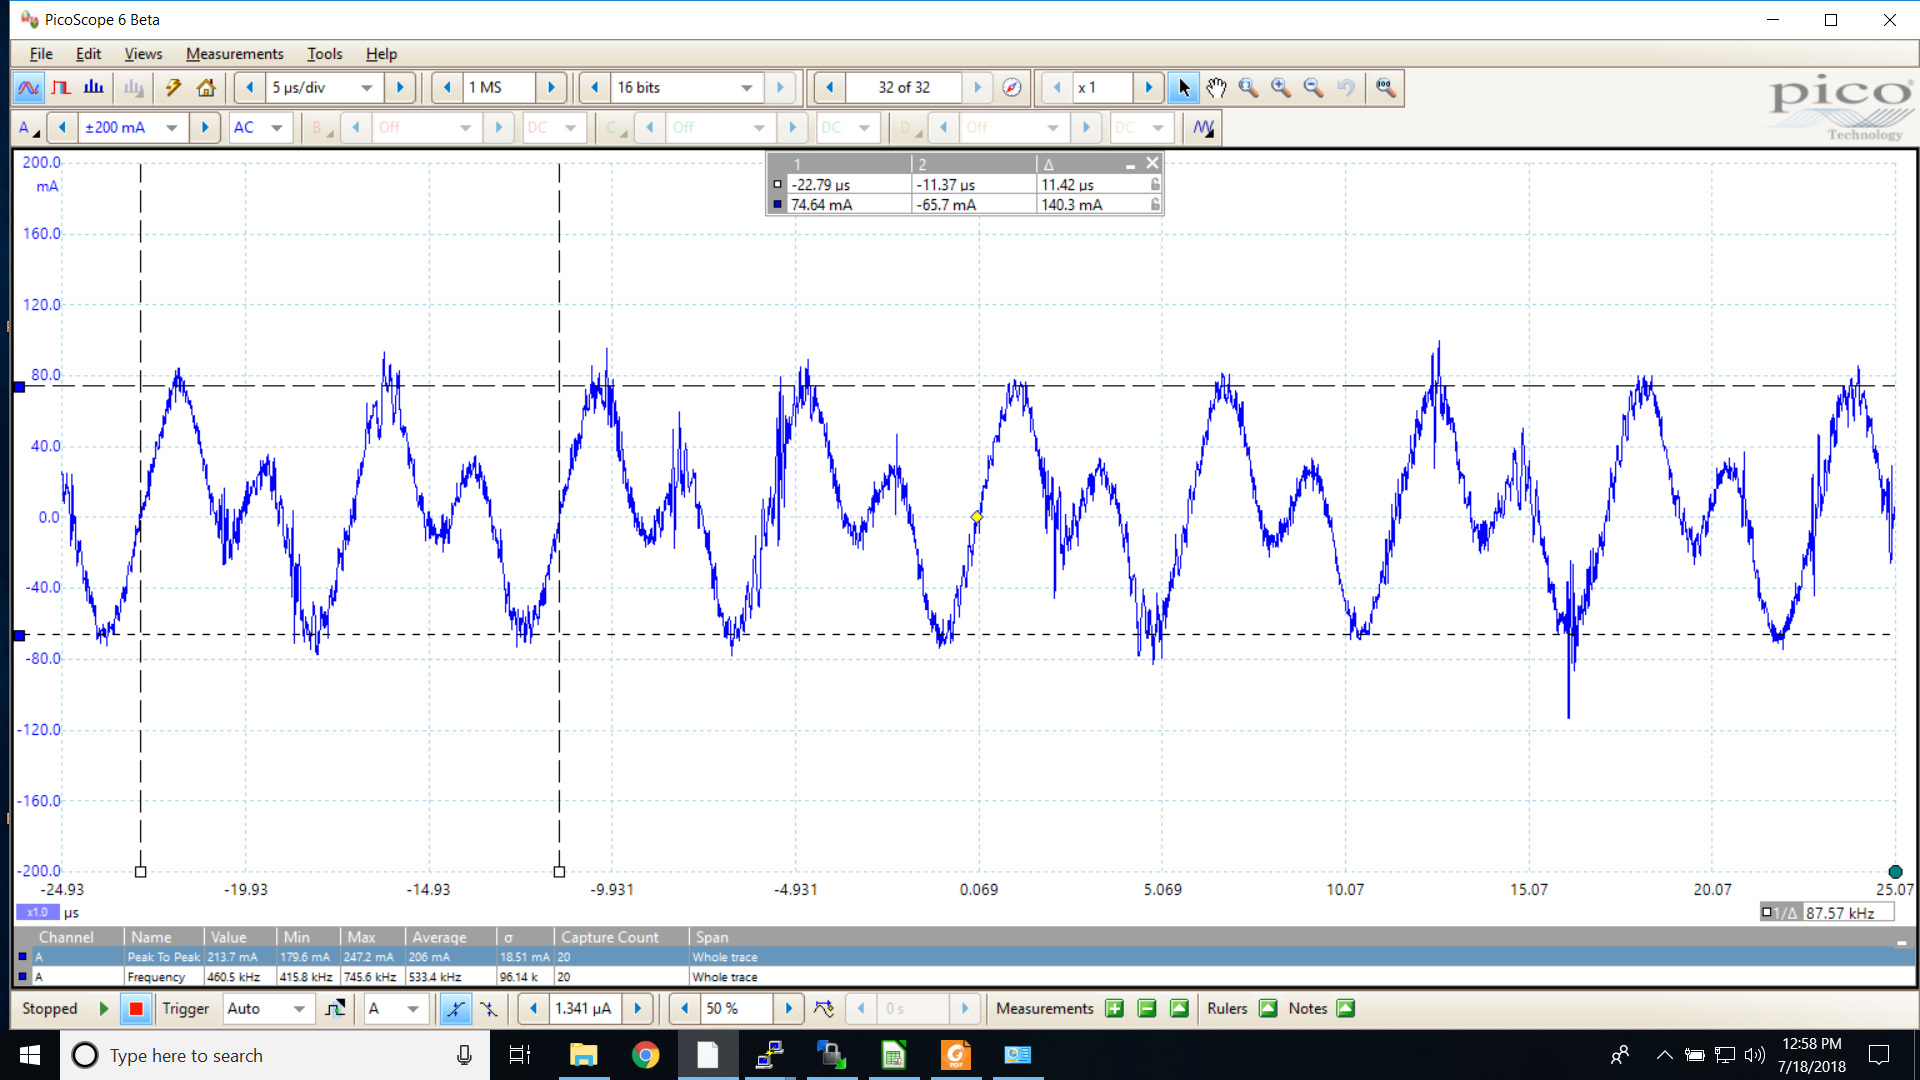The width and height of the screenshot is (1920, 1080).
Task: Start capture with green play arrow
Action: 103,1009
